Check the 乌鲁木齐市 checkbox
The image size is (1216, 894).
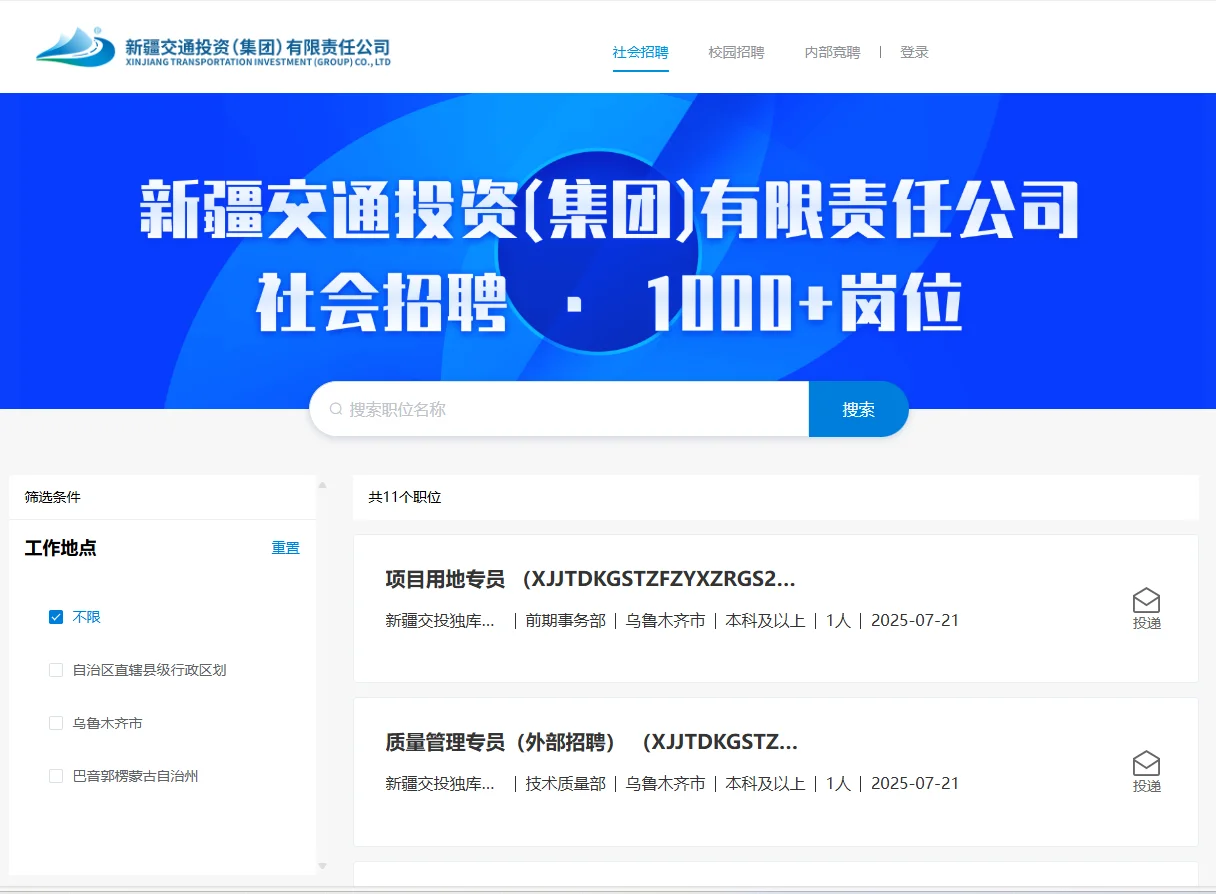click(56, 723)
